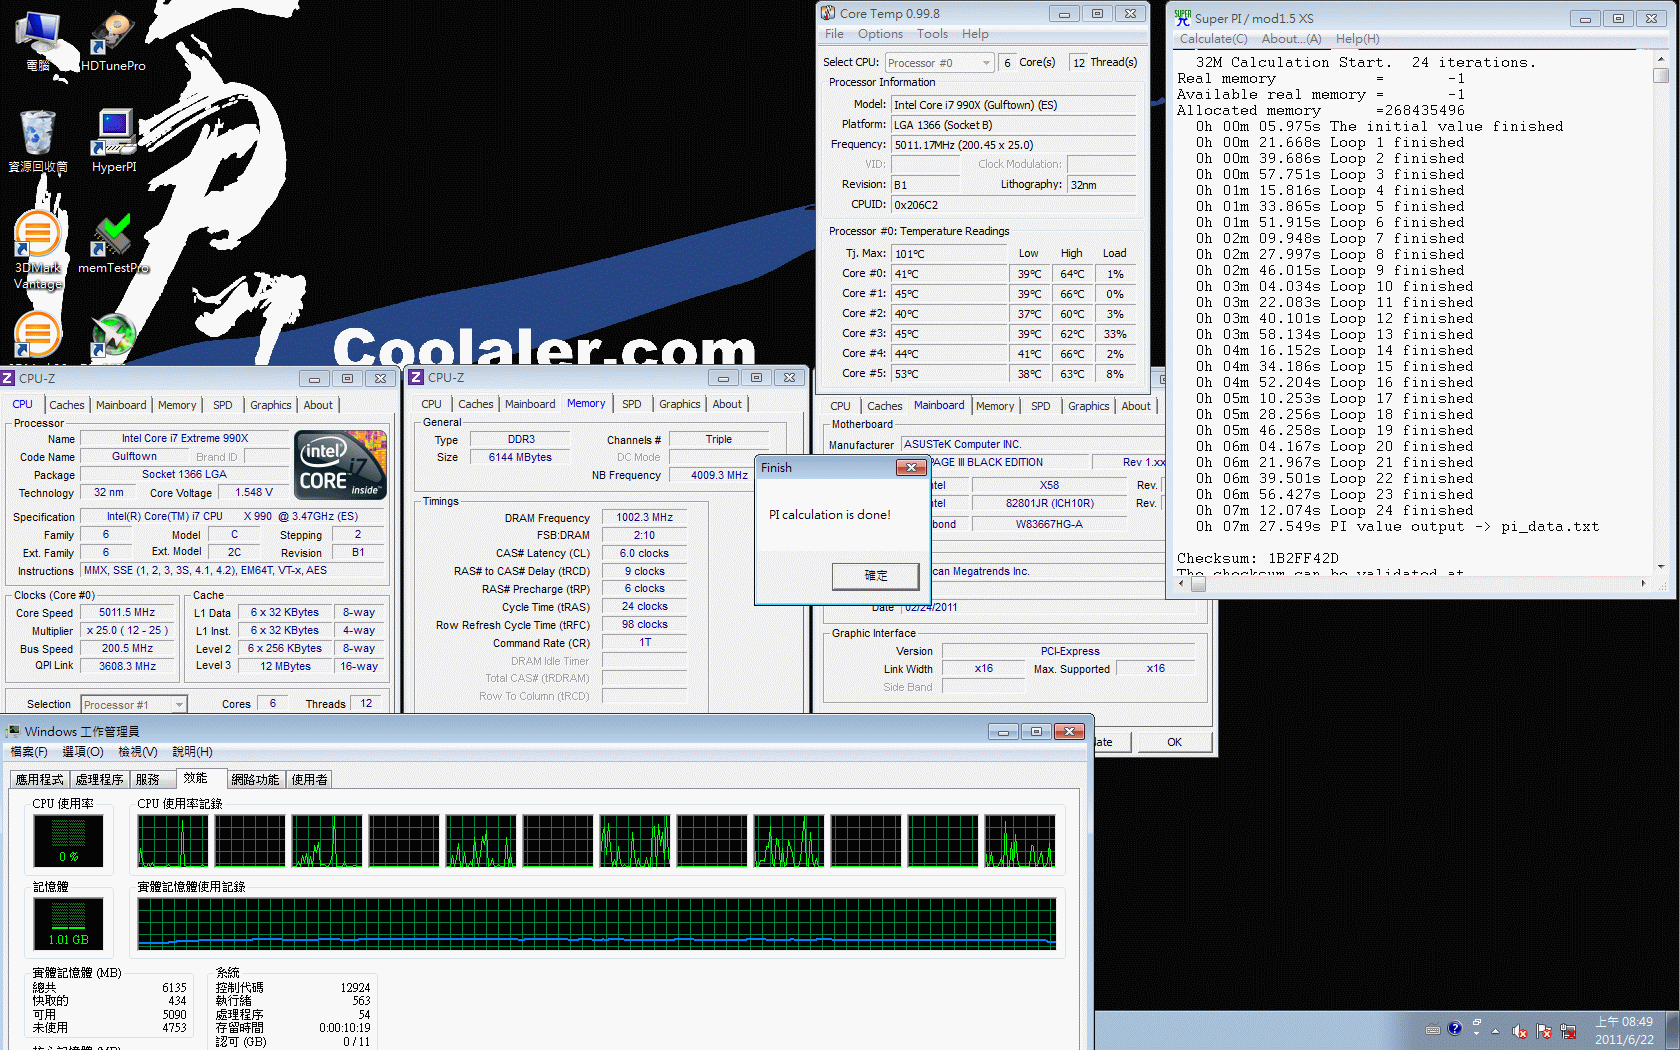Image resolution: width=1680 pixels, height=1050 pixels.
Task: Open the Action Center flag tray icon
Action: tap(1544, 1030)
